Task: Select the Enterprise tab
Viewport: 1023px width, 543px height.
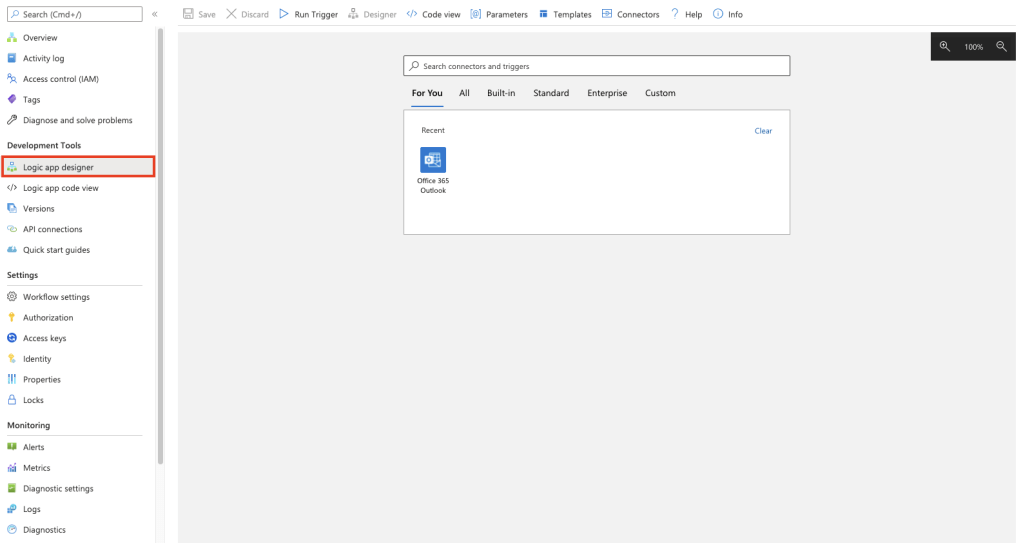Action: click(607, 93)
